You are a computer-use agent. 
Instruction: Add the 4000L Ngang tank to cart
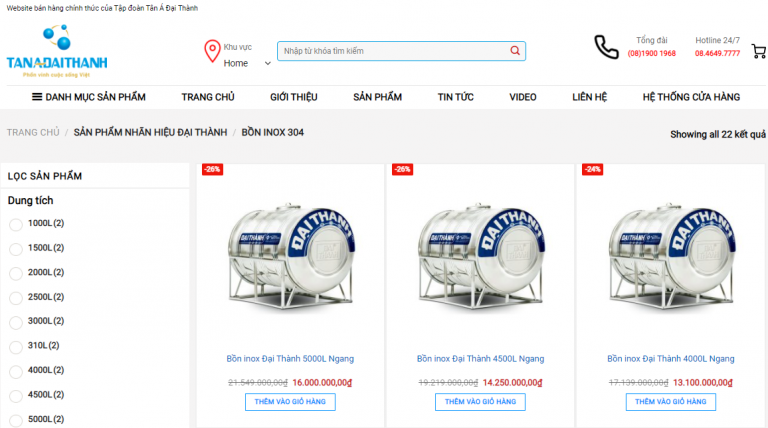pyautogui.click(x=671, y=402)
